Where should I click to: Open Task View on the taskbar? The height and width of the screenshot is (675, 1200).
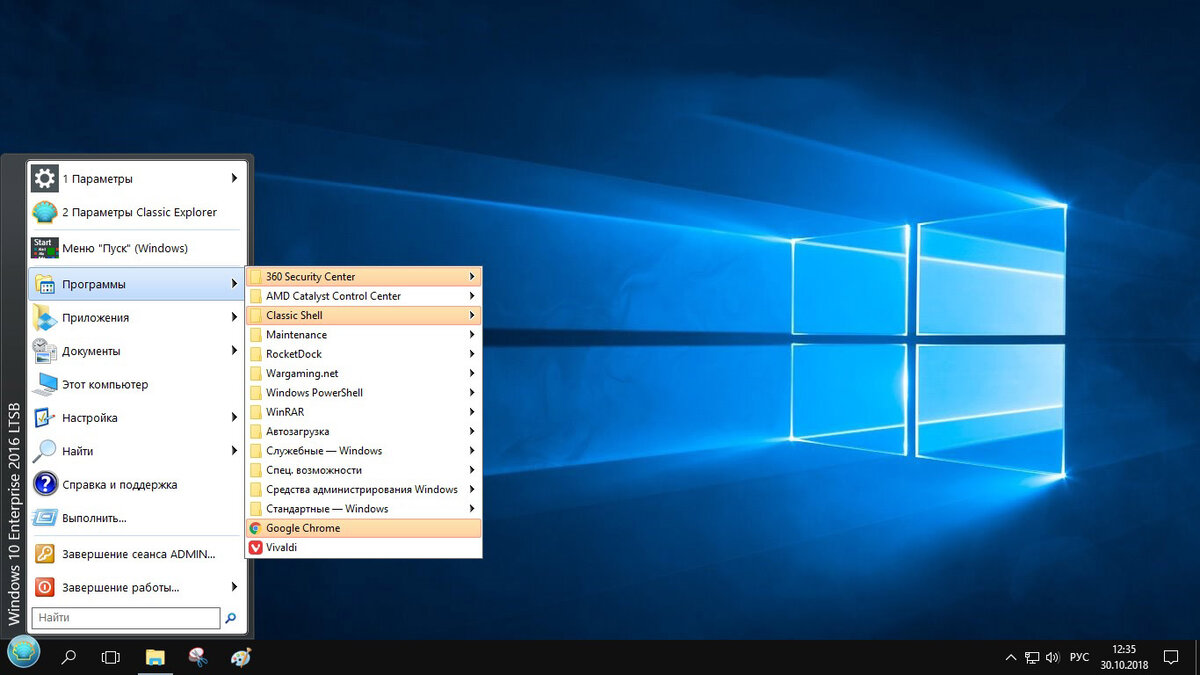tap(111, 657)
